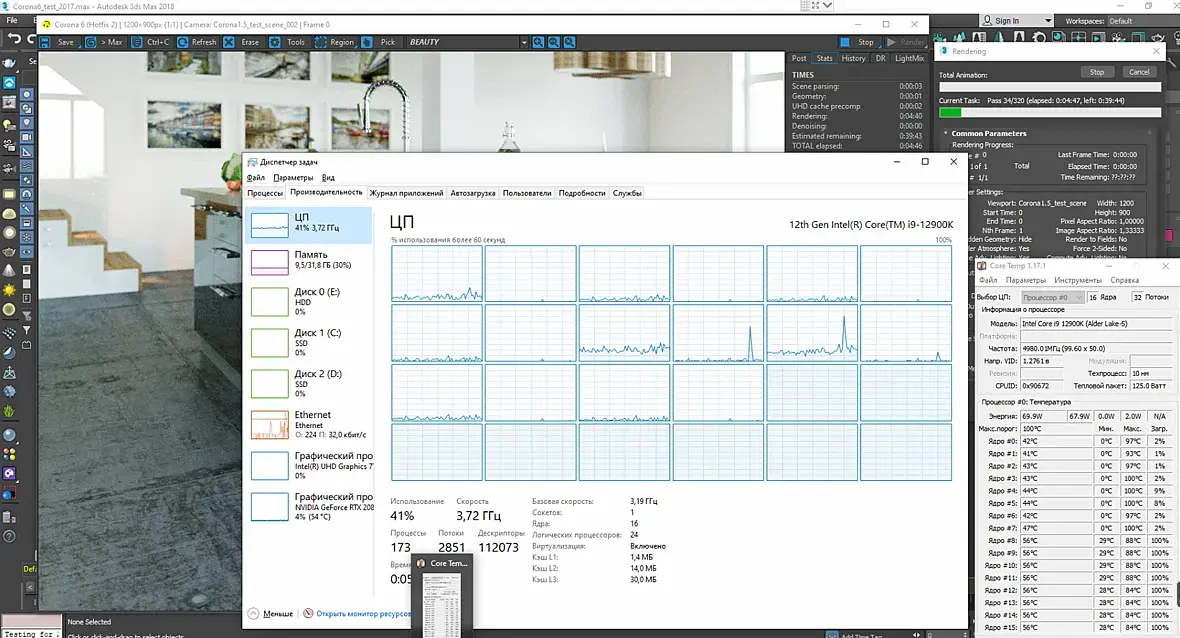Click the Частота value field in Core Temp
This screenshot has width=1180, height=638.
[1096, 348]
